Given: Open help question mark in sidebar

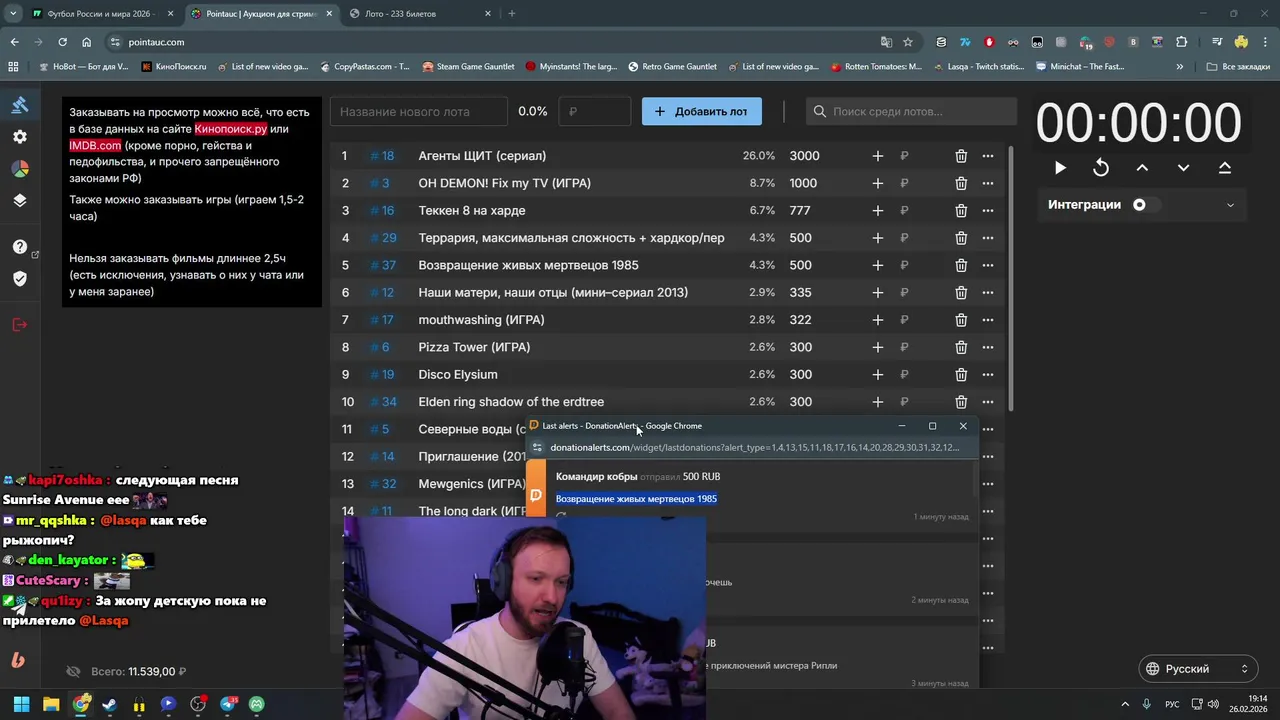Looking at the screenshot, I should tap(20, 246).
